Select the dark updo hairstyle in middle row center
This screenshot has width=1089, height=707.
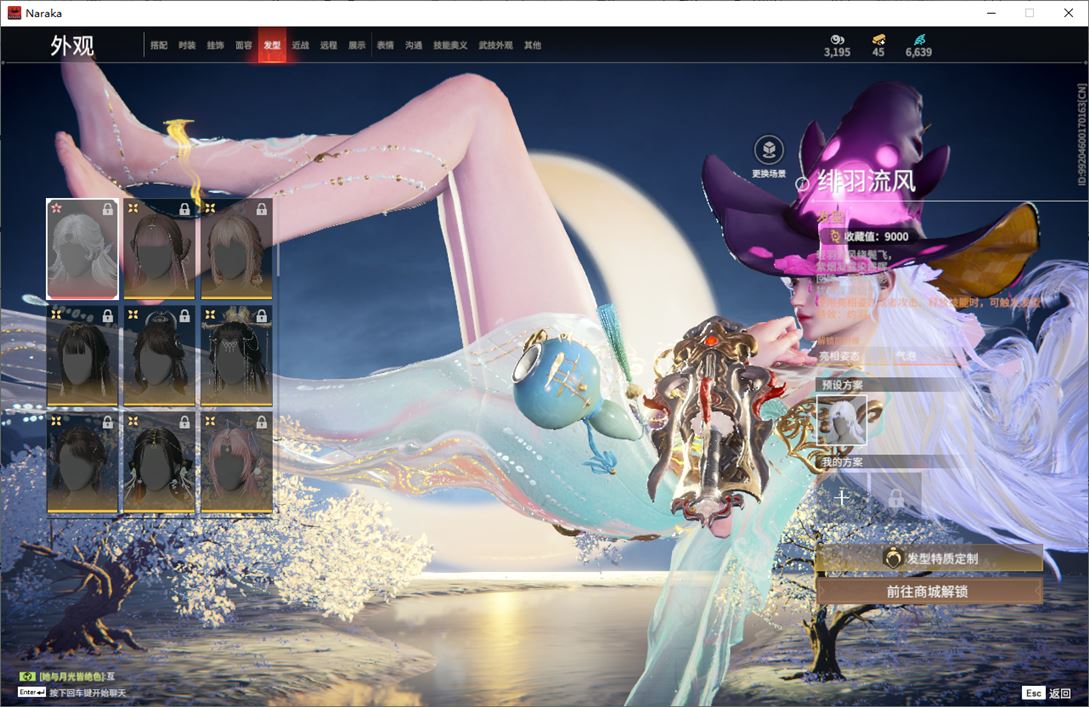click(x=159, y=356)
